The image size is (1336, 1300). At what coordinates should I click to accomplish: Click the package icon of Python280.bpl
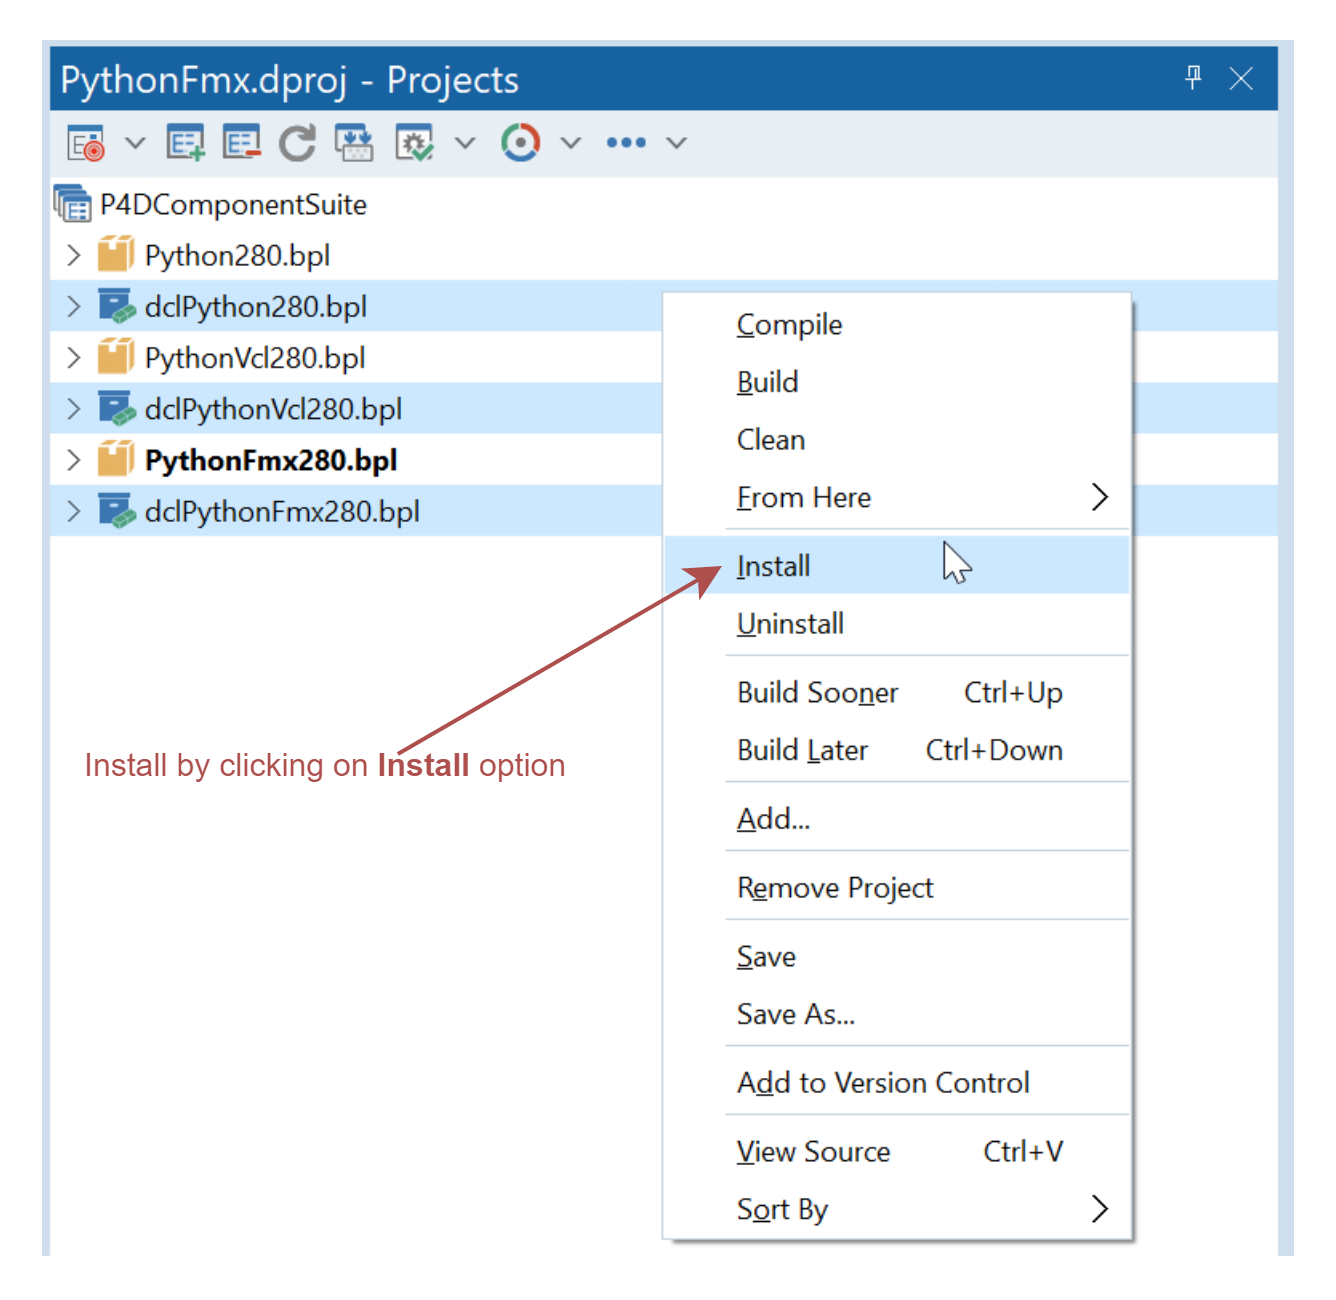pyautogui.click(x=115, y=254)
